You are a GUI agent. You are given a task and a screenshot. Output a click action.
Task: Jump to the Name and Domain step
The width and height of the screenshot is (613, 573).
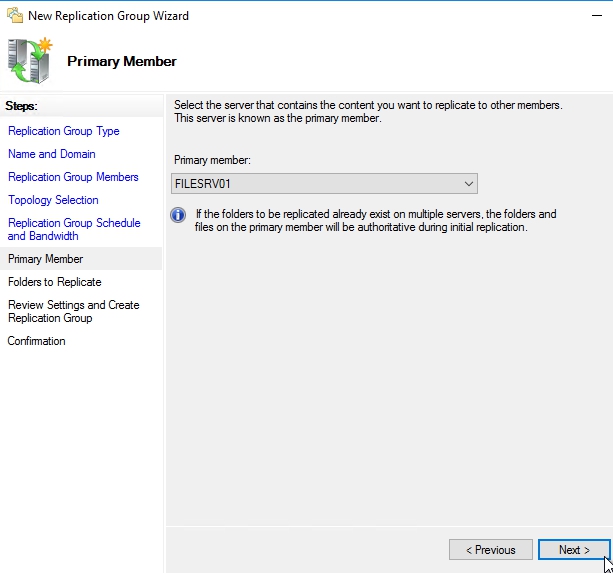pyautogui.click(x=52, y=154)
